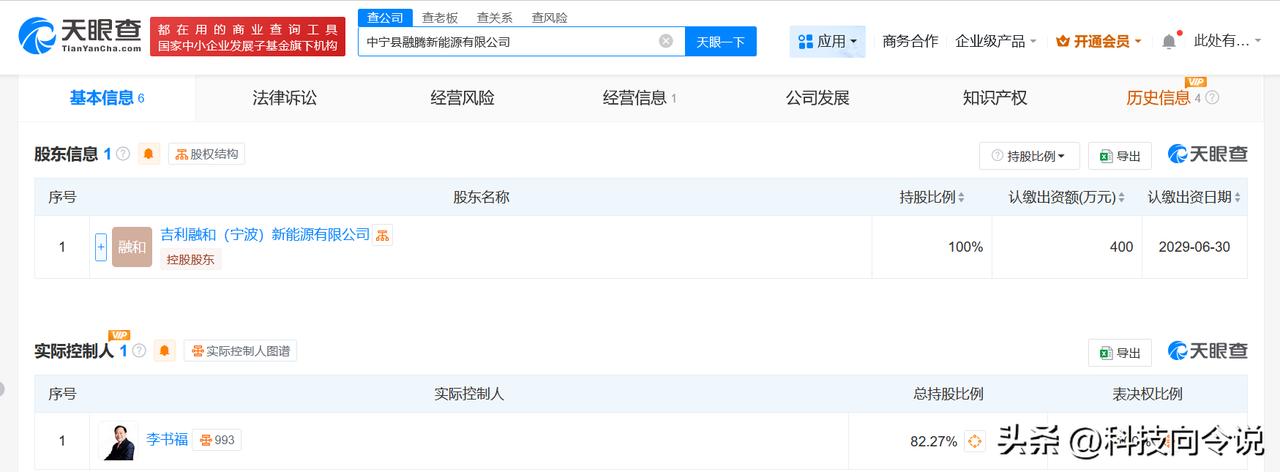Click the help icon beside 历史信息 tab
The width and height of the screenshot is (1280, 472).
point(1212,98)
